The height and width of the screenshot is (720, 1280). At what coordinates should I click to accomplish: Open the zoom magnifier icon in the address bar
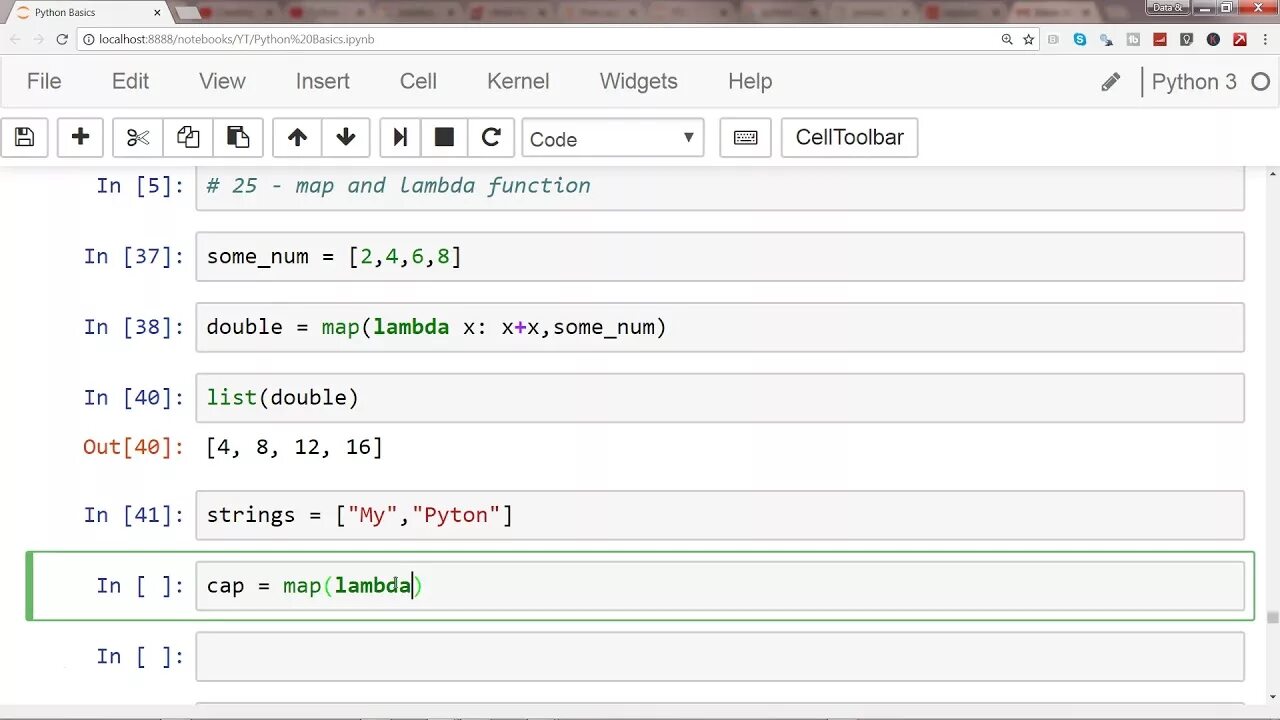pos(1007,39)
